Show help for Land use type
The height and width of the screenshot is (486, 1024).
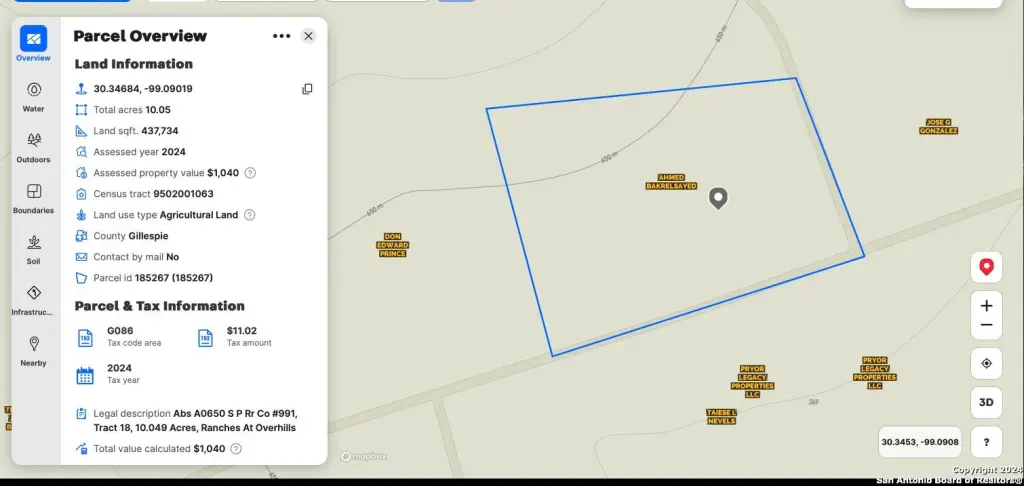click(x=249, y=215)
